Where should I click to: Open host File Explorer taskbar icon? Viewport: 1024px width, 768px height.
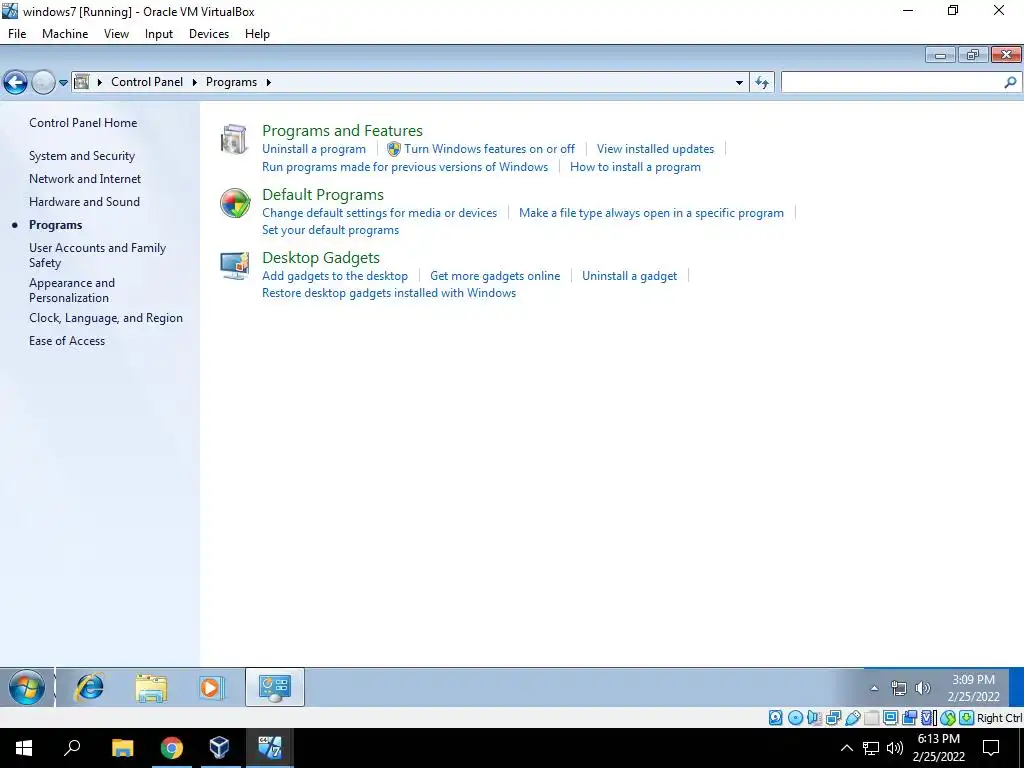122,748
